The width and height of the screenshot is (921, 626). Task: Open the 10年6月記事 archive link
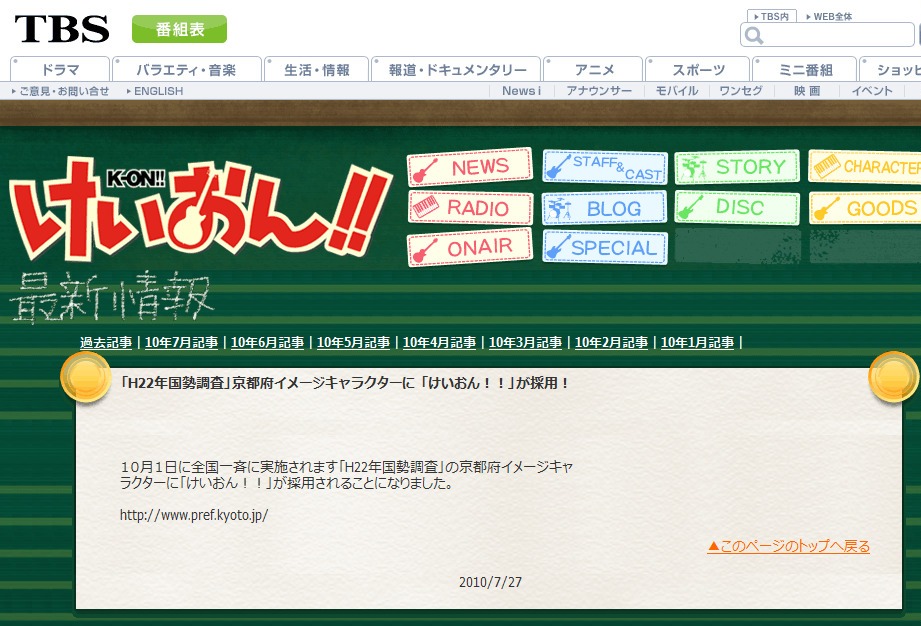[x=267, y=342]
